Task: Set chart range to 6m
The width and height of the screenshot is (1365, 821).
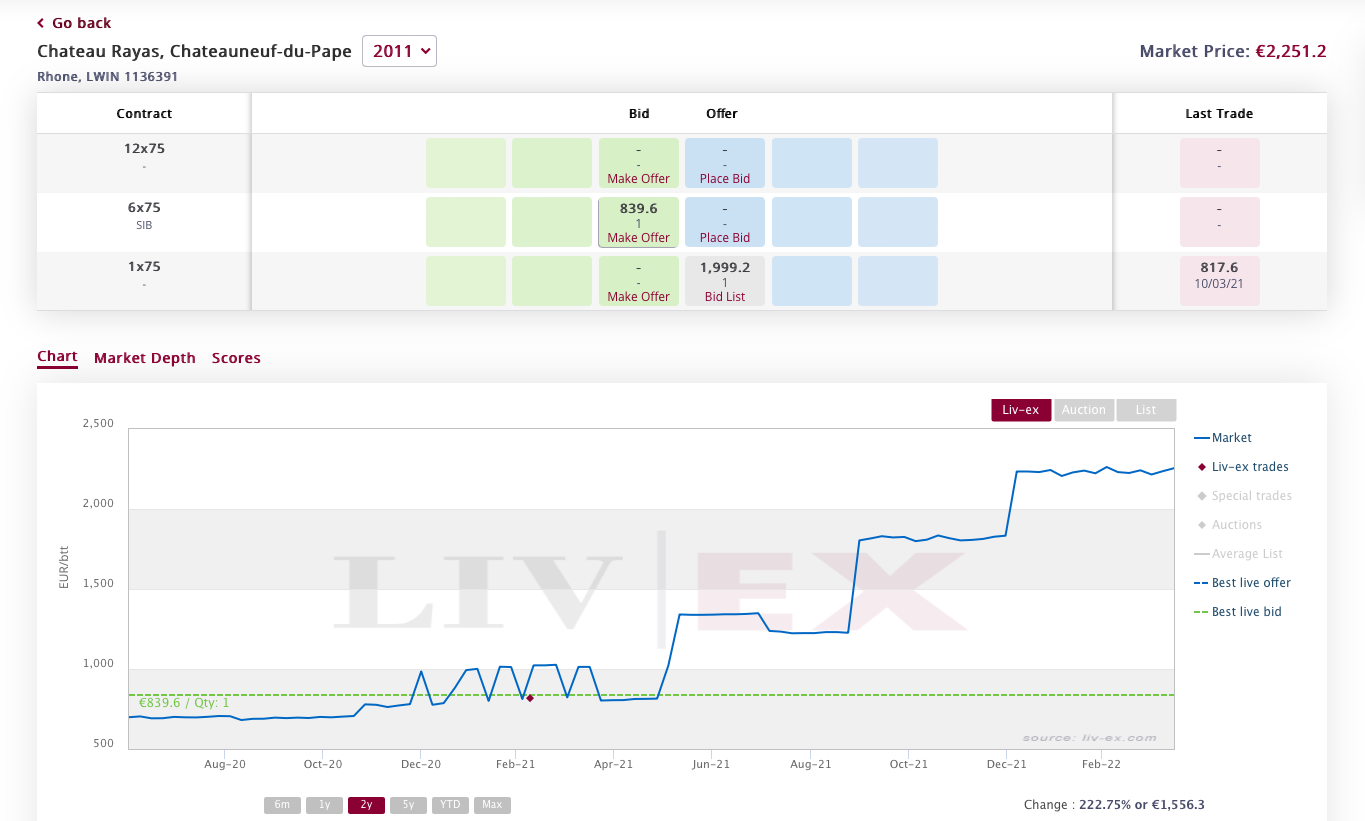Action: [283, 805]
